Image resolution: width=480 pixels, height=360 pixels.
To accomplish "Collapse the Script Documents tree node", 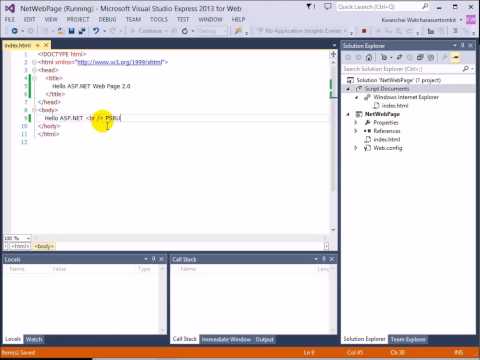I will coord(348,89).
